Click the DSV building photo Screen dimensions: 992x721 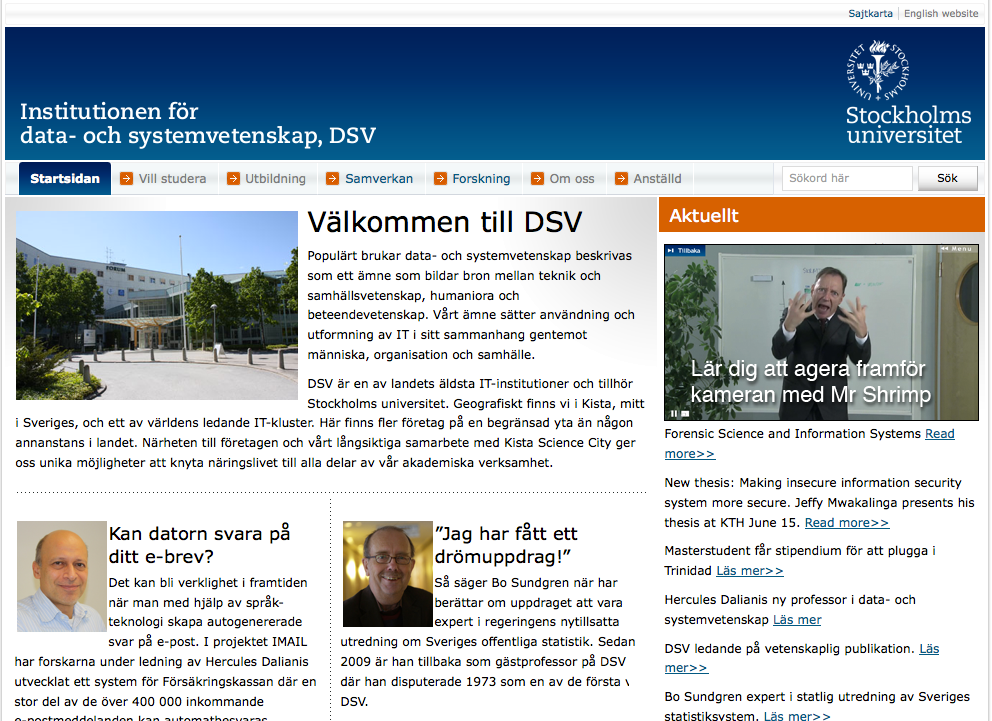pyautogui.click(x=157, y=305)
